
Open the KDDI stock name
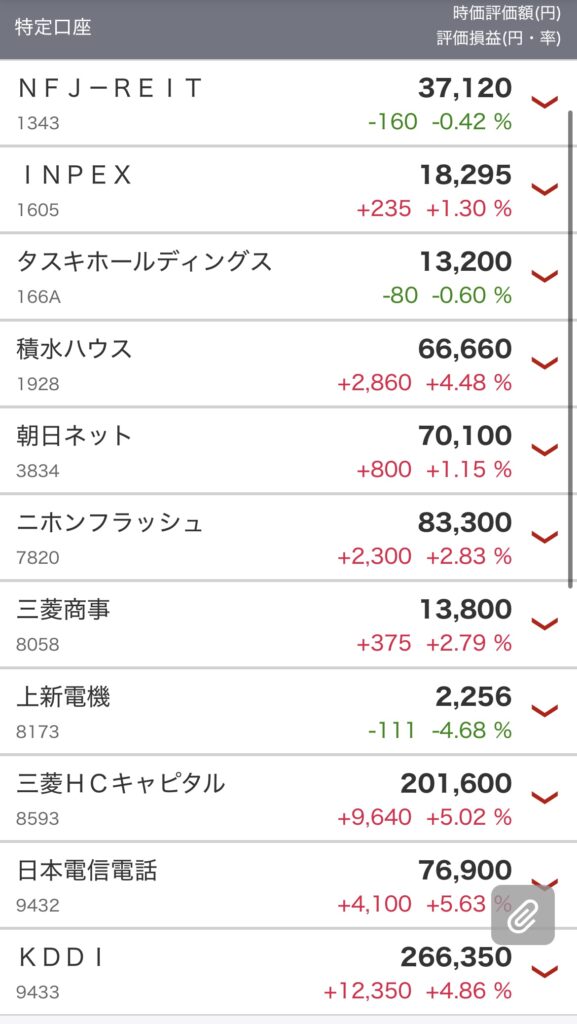61,957
